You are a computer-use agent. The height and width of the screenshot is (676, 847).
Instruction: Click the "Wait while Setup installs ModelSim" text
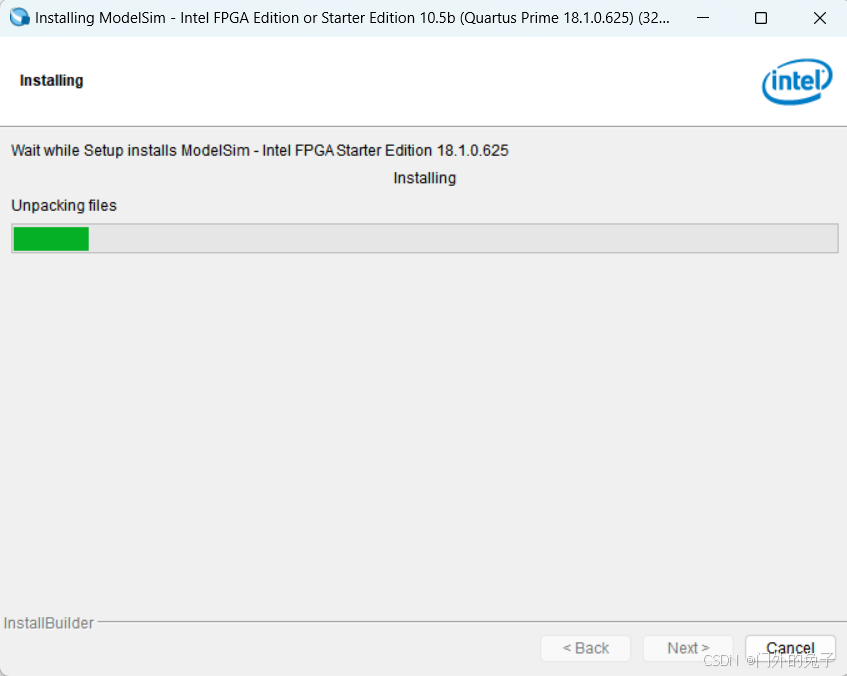coord(260,150)
